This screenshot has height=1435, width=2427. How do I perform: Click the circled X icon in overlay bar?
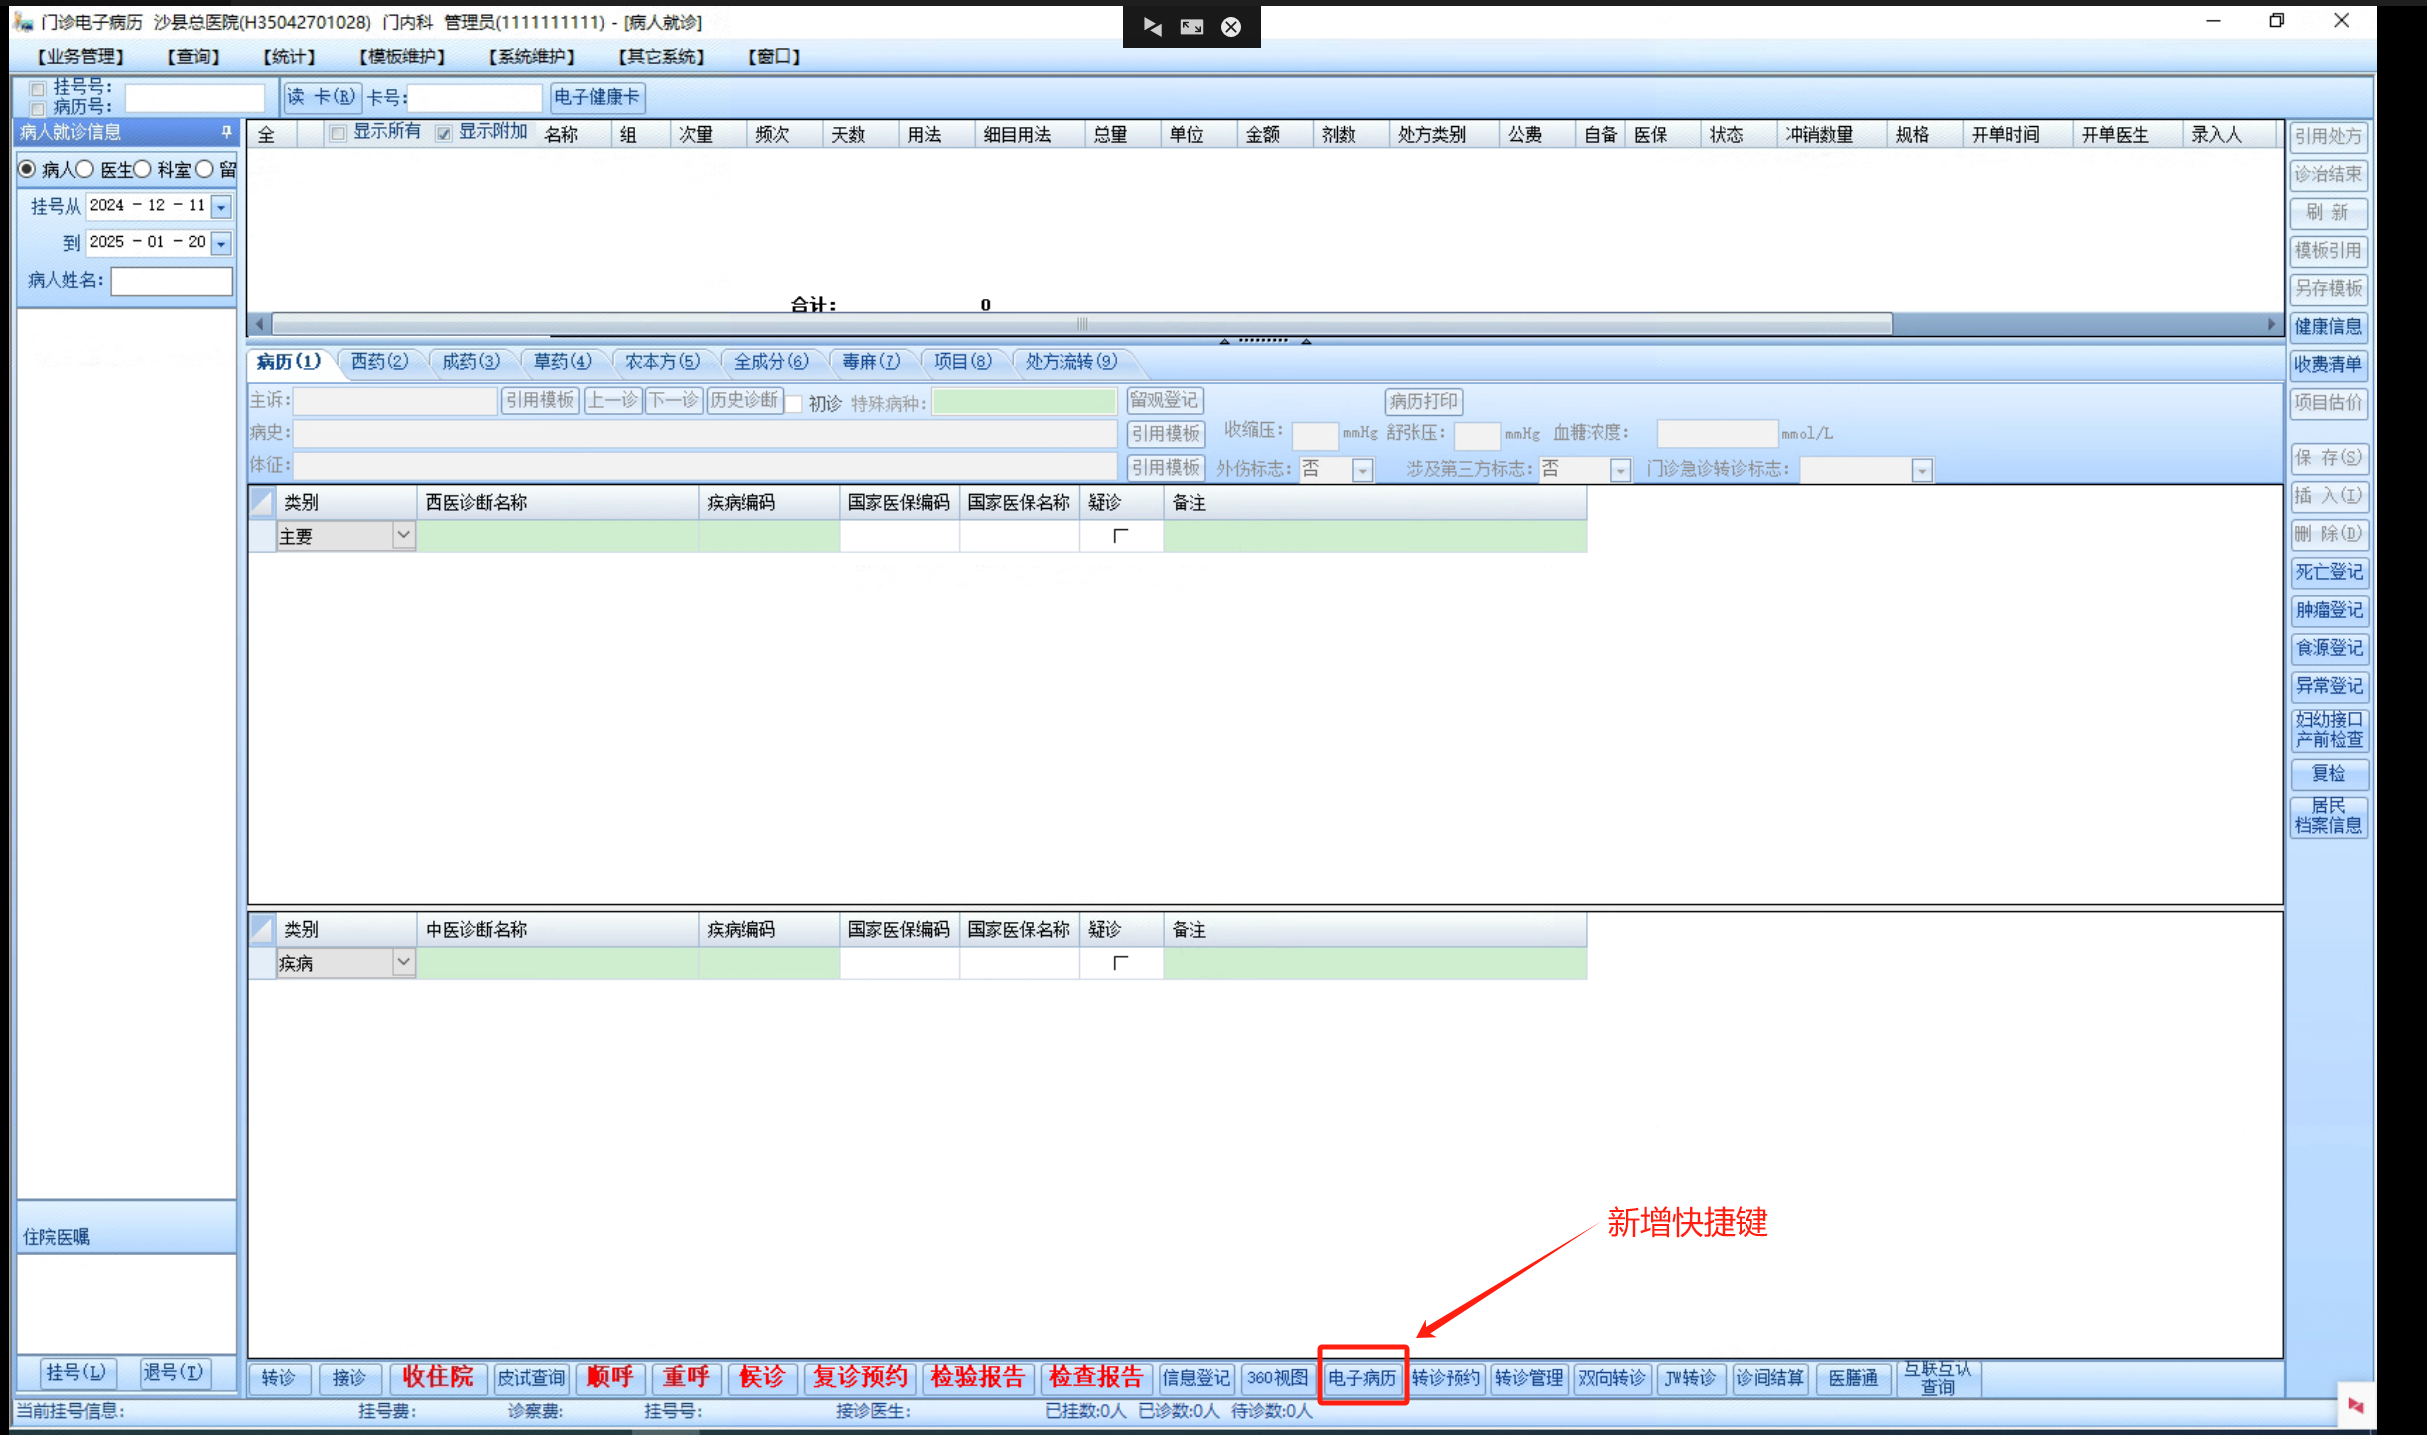(x=1231, y=27)
